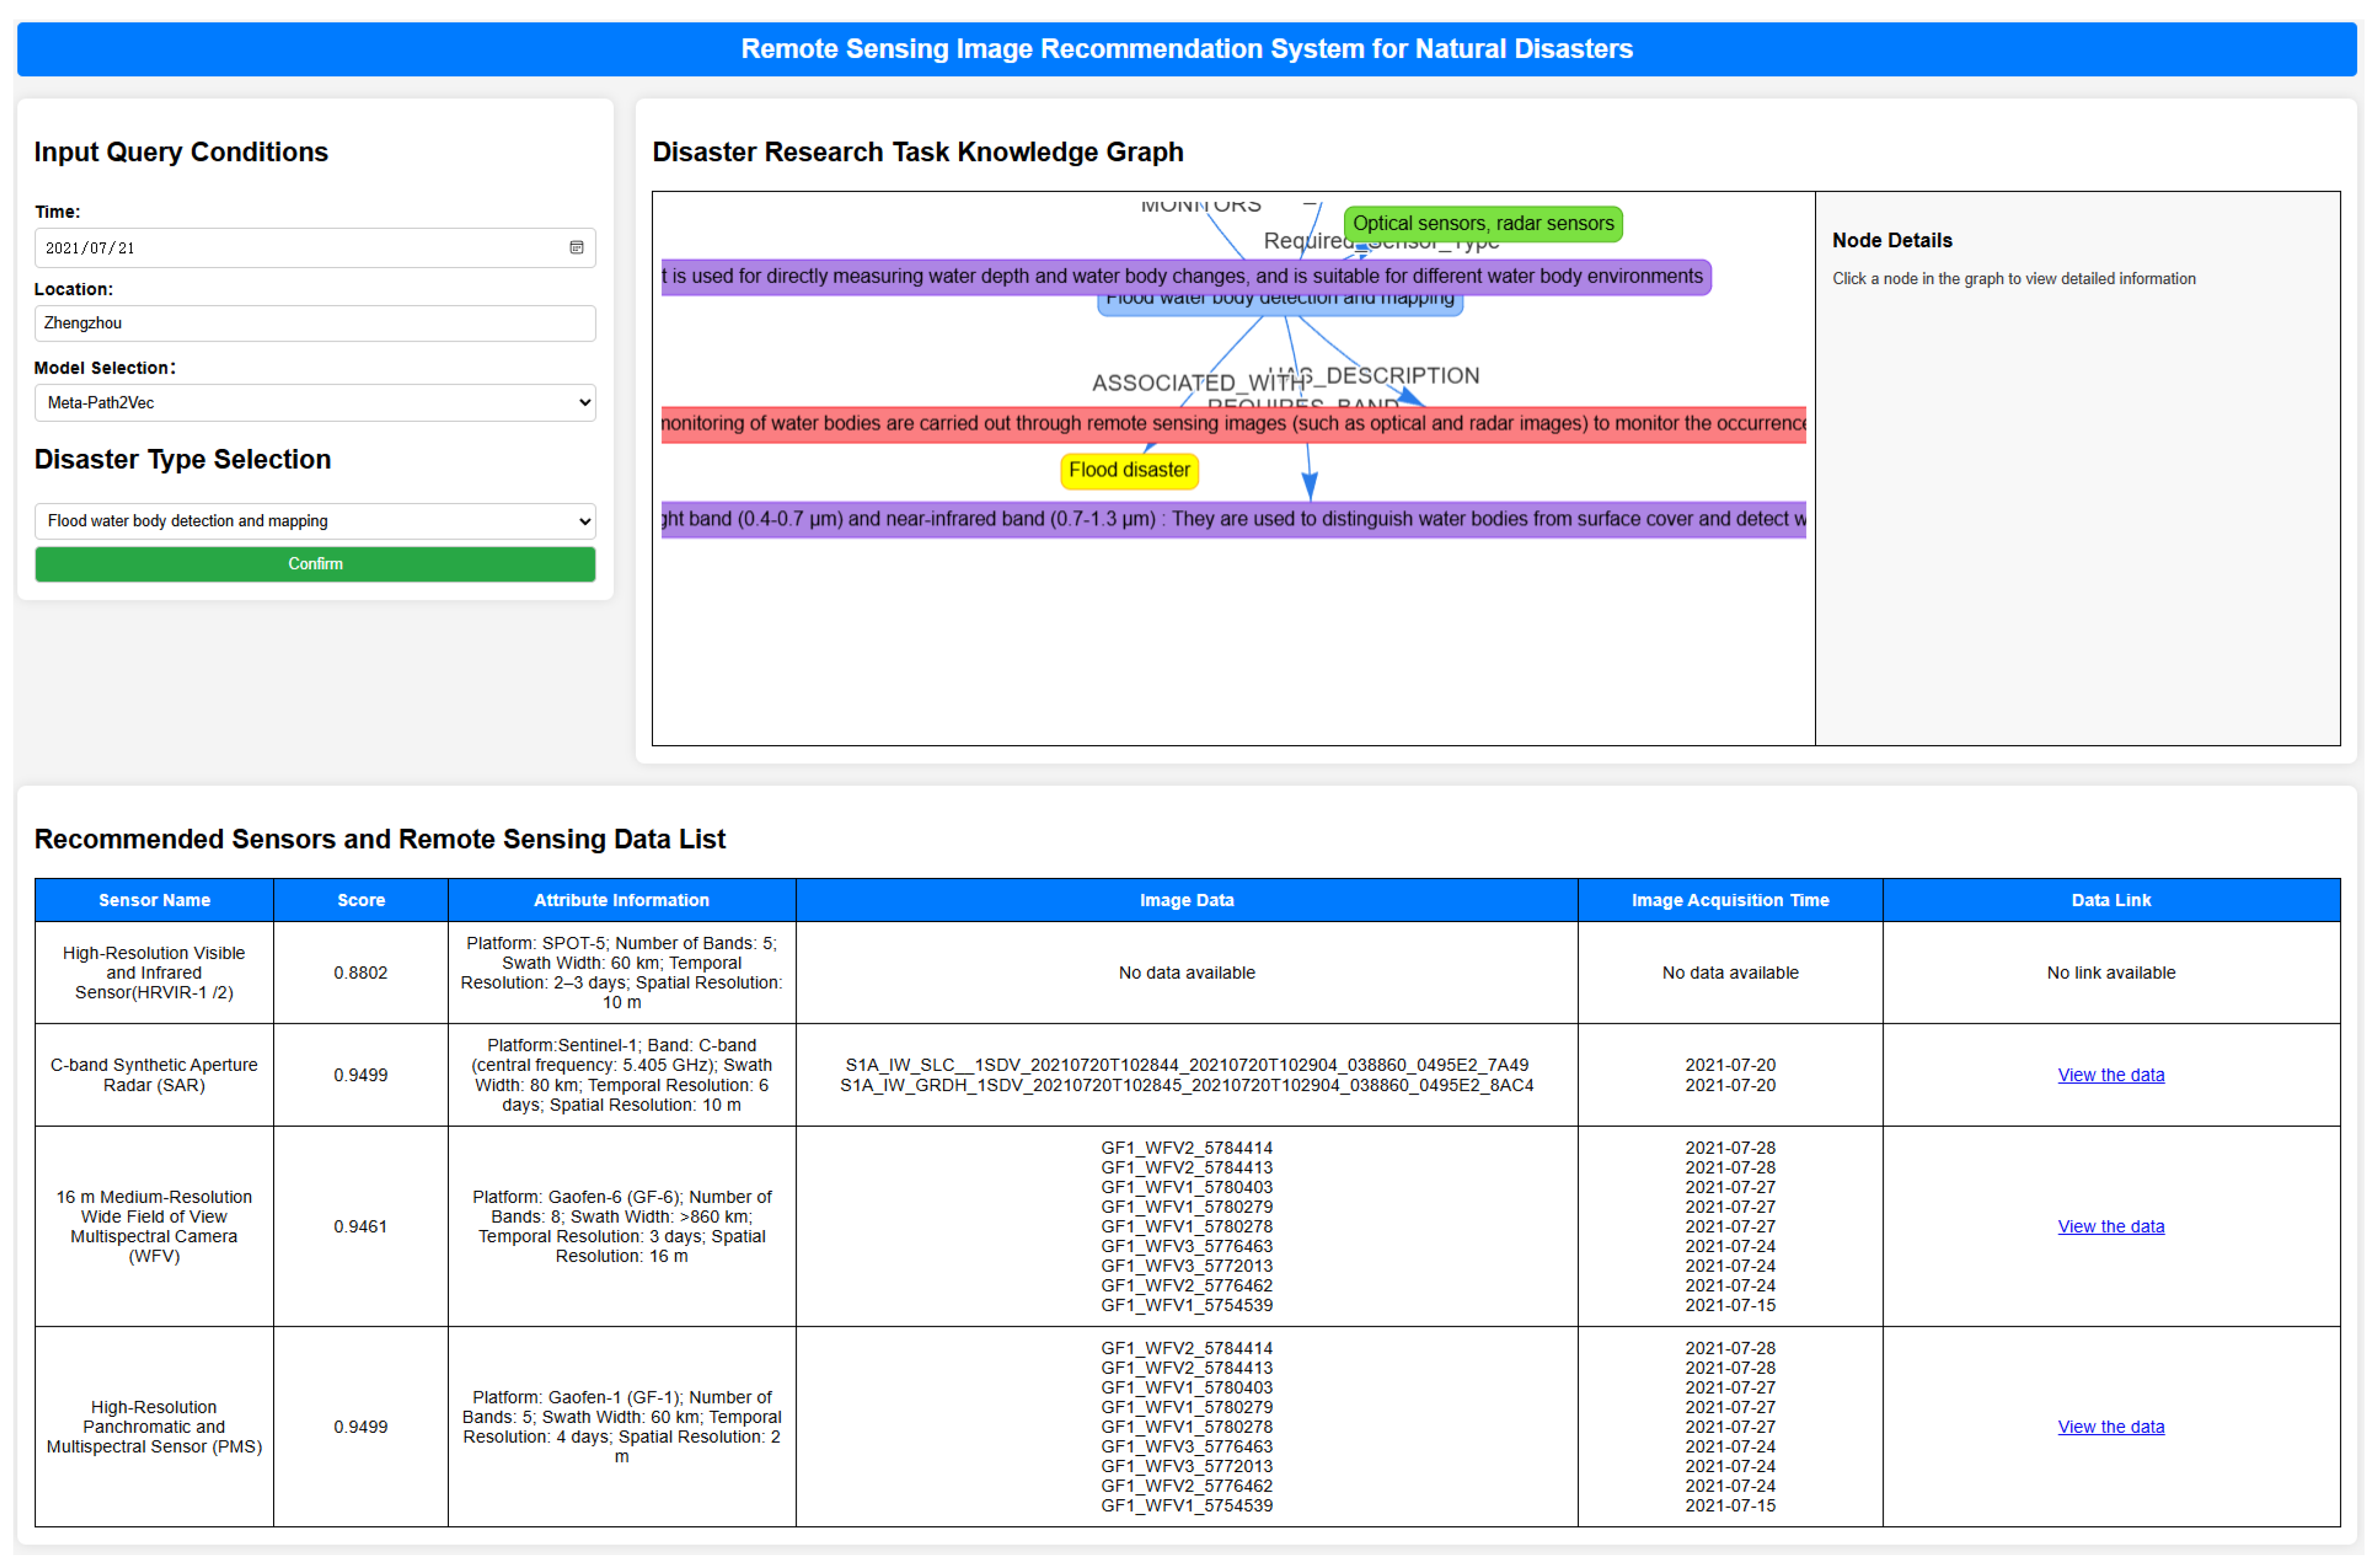The height and width of the screenshot is (1565, 2380).
Task: Click the Time date input field
Action: coord(315,248)
